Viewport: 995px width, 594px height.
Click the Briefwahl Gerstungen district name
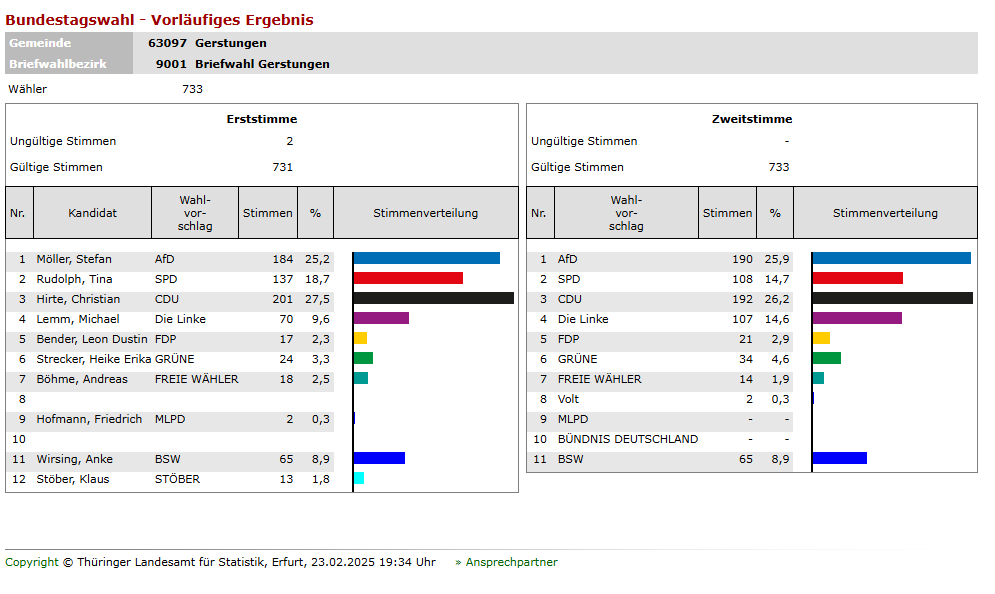coord(262,64)
